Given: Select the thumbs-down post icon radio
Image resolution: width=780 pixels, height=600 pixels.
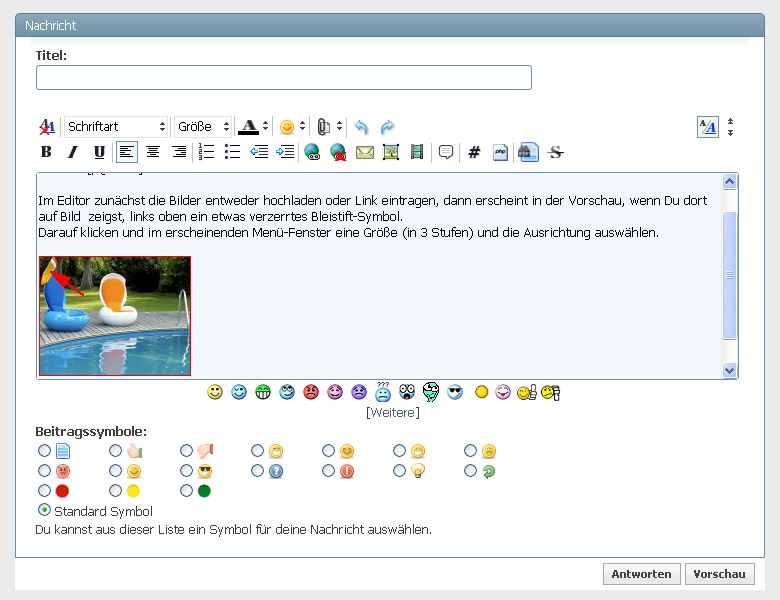Looking at the screenshot, I should tap(187, 451).
